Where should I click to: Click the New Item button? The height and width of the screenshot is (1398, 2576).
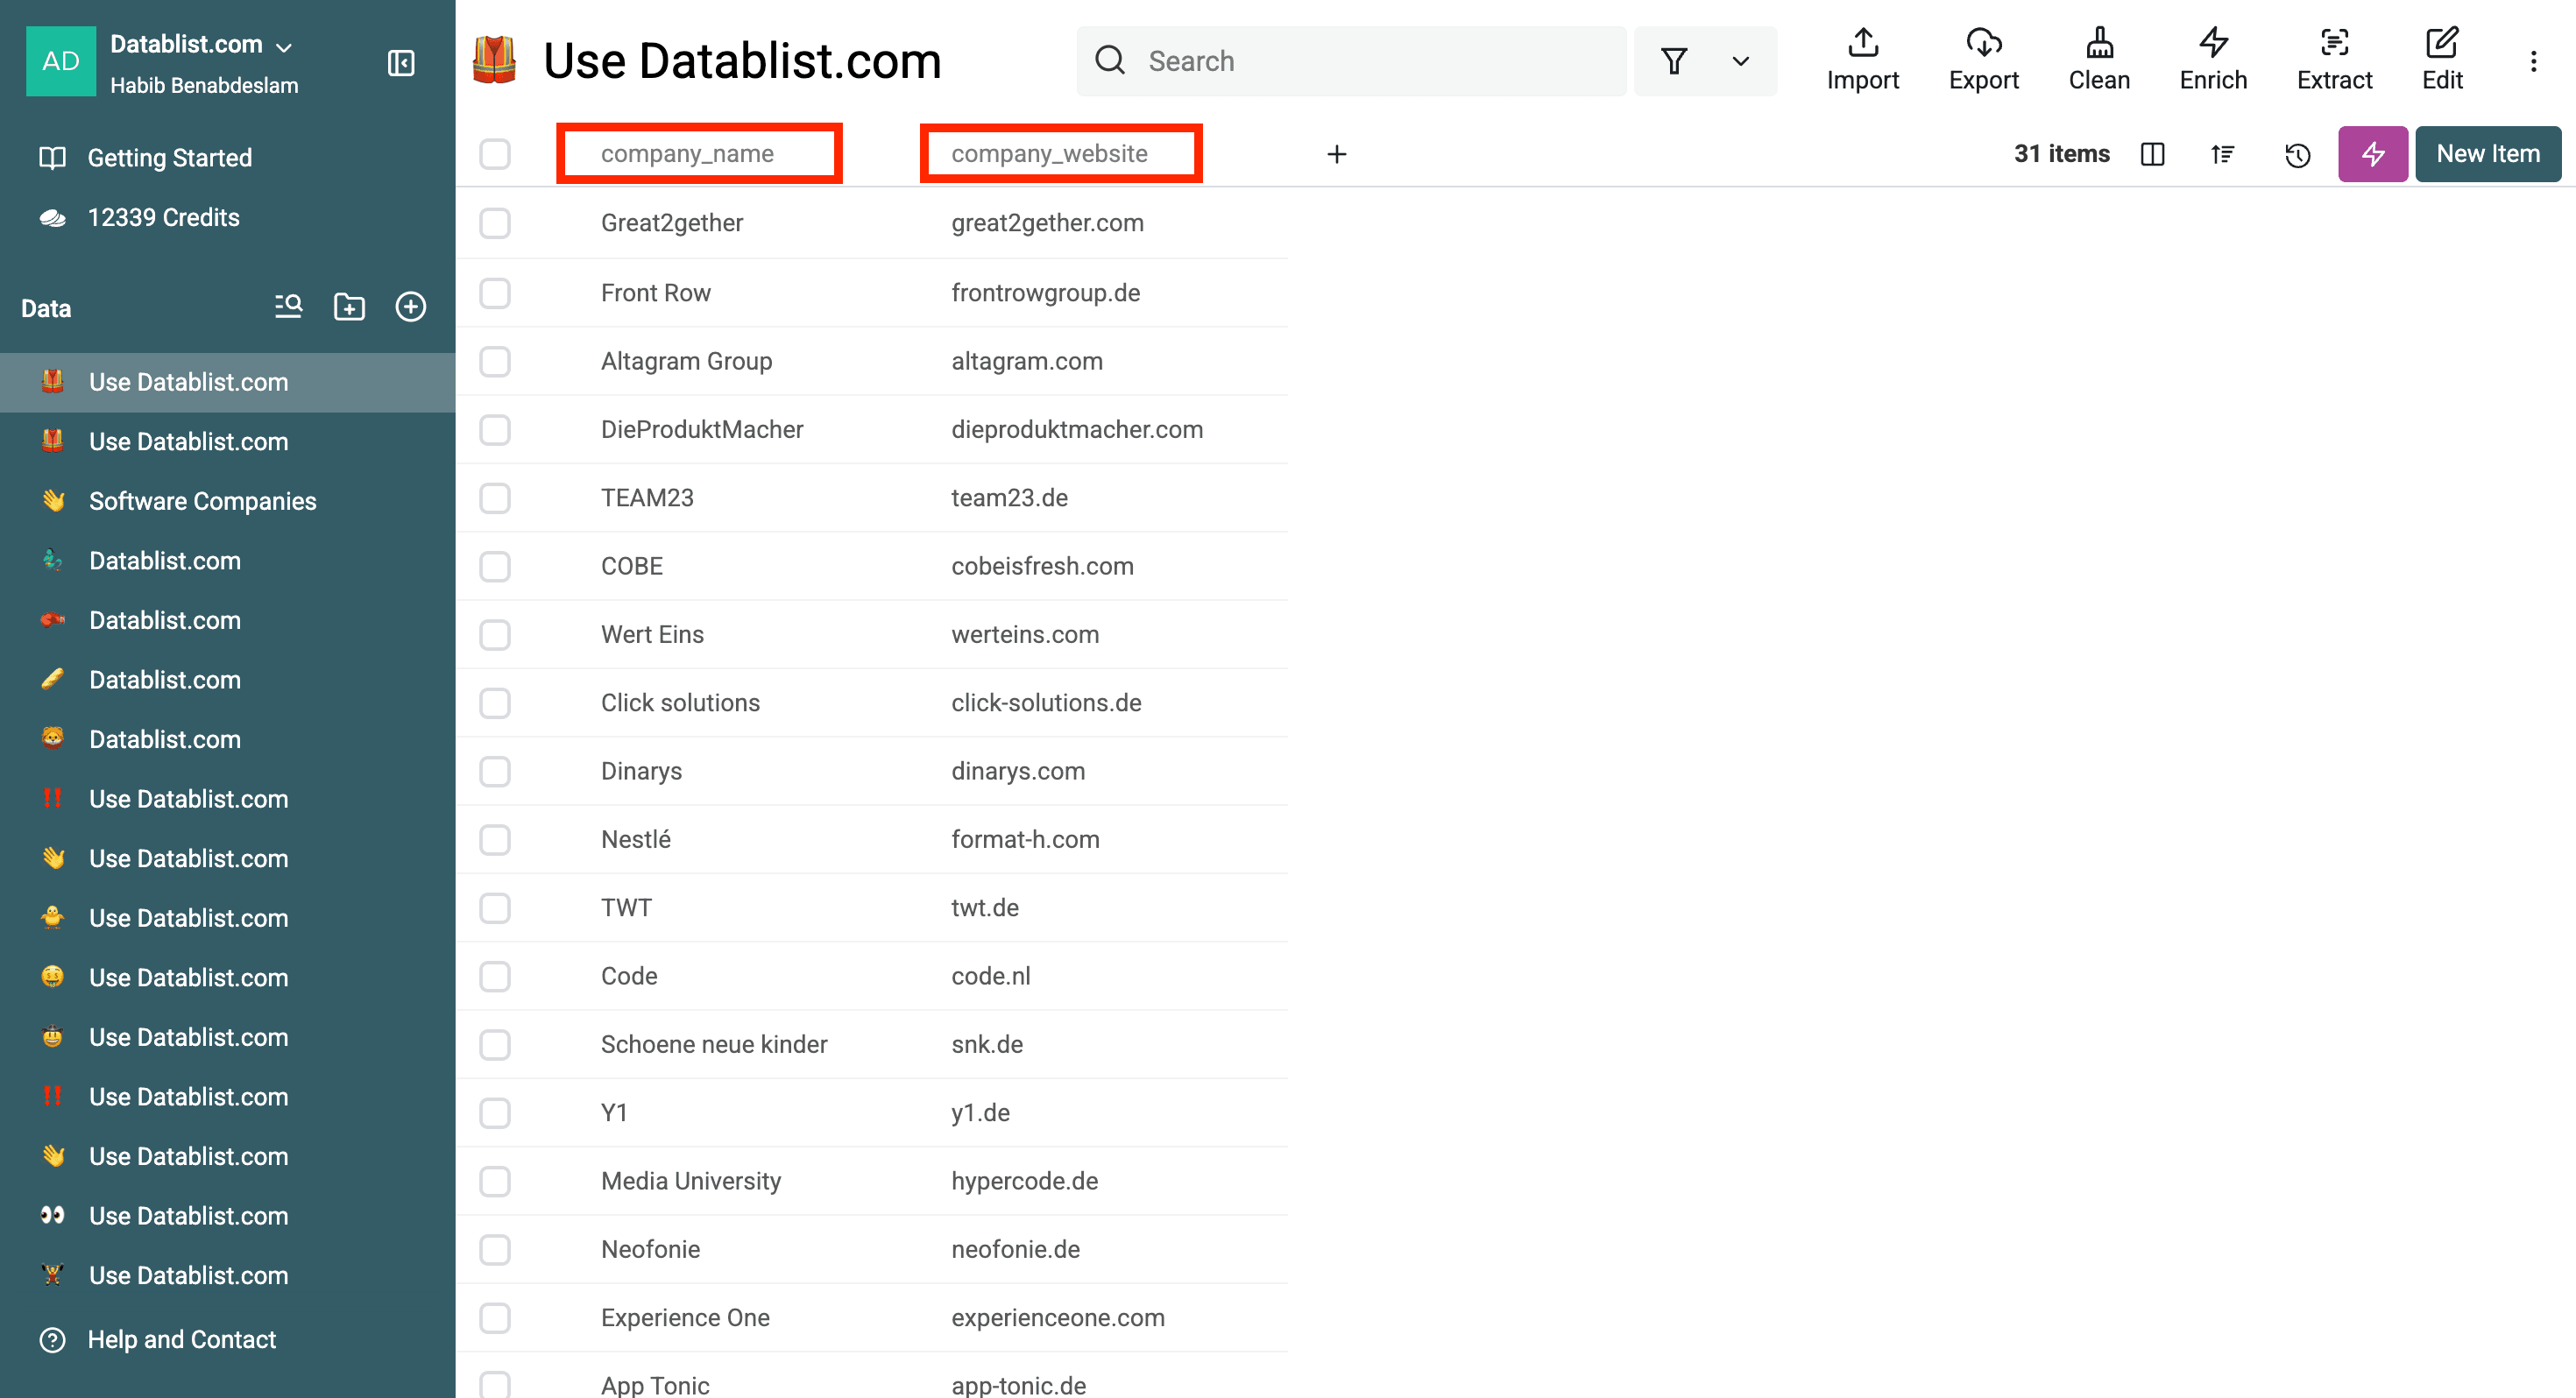2487,154
